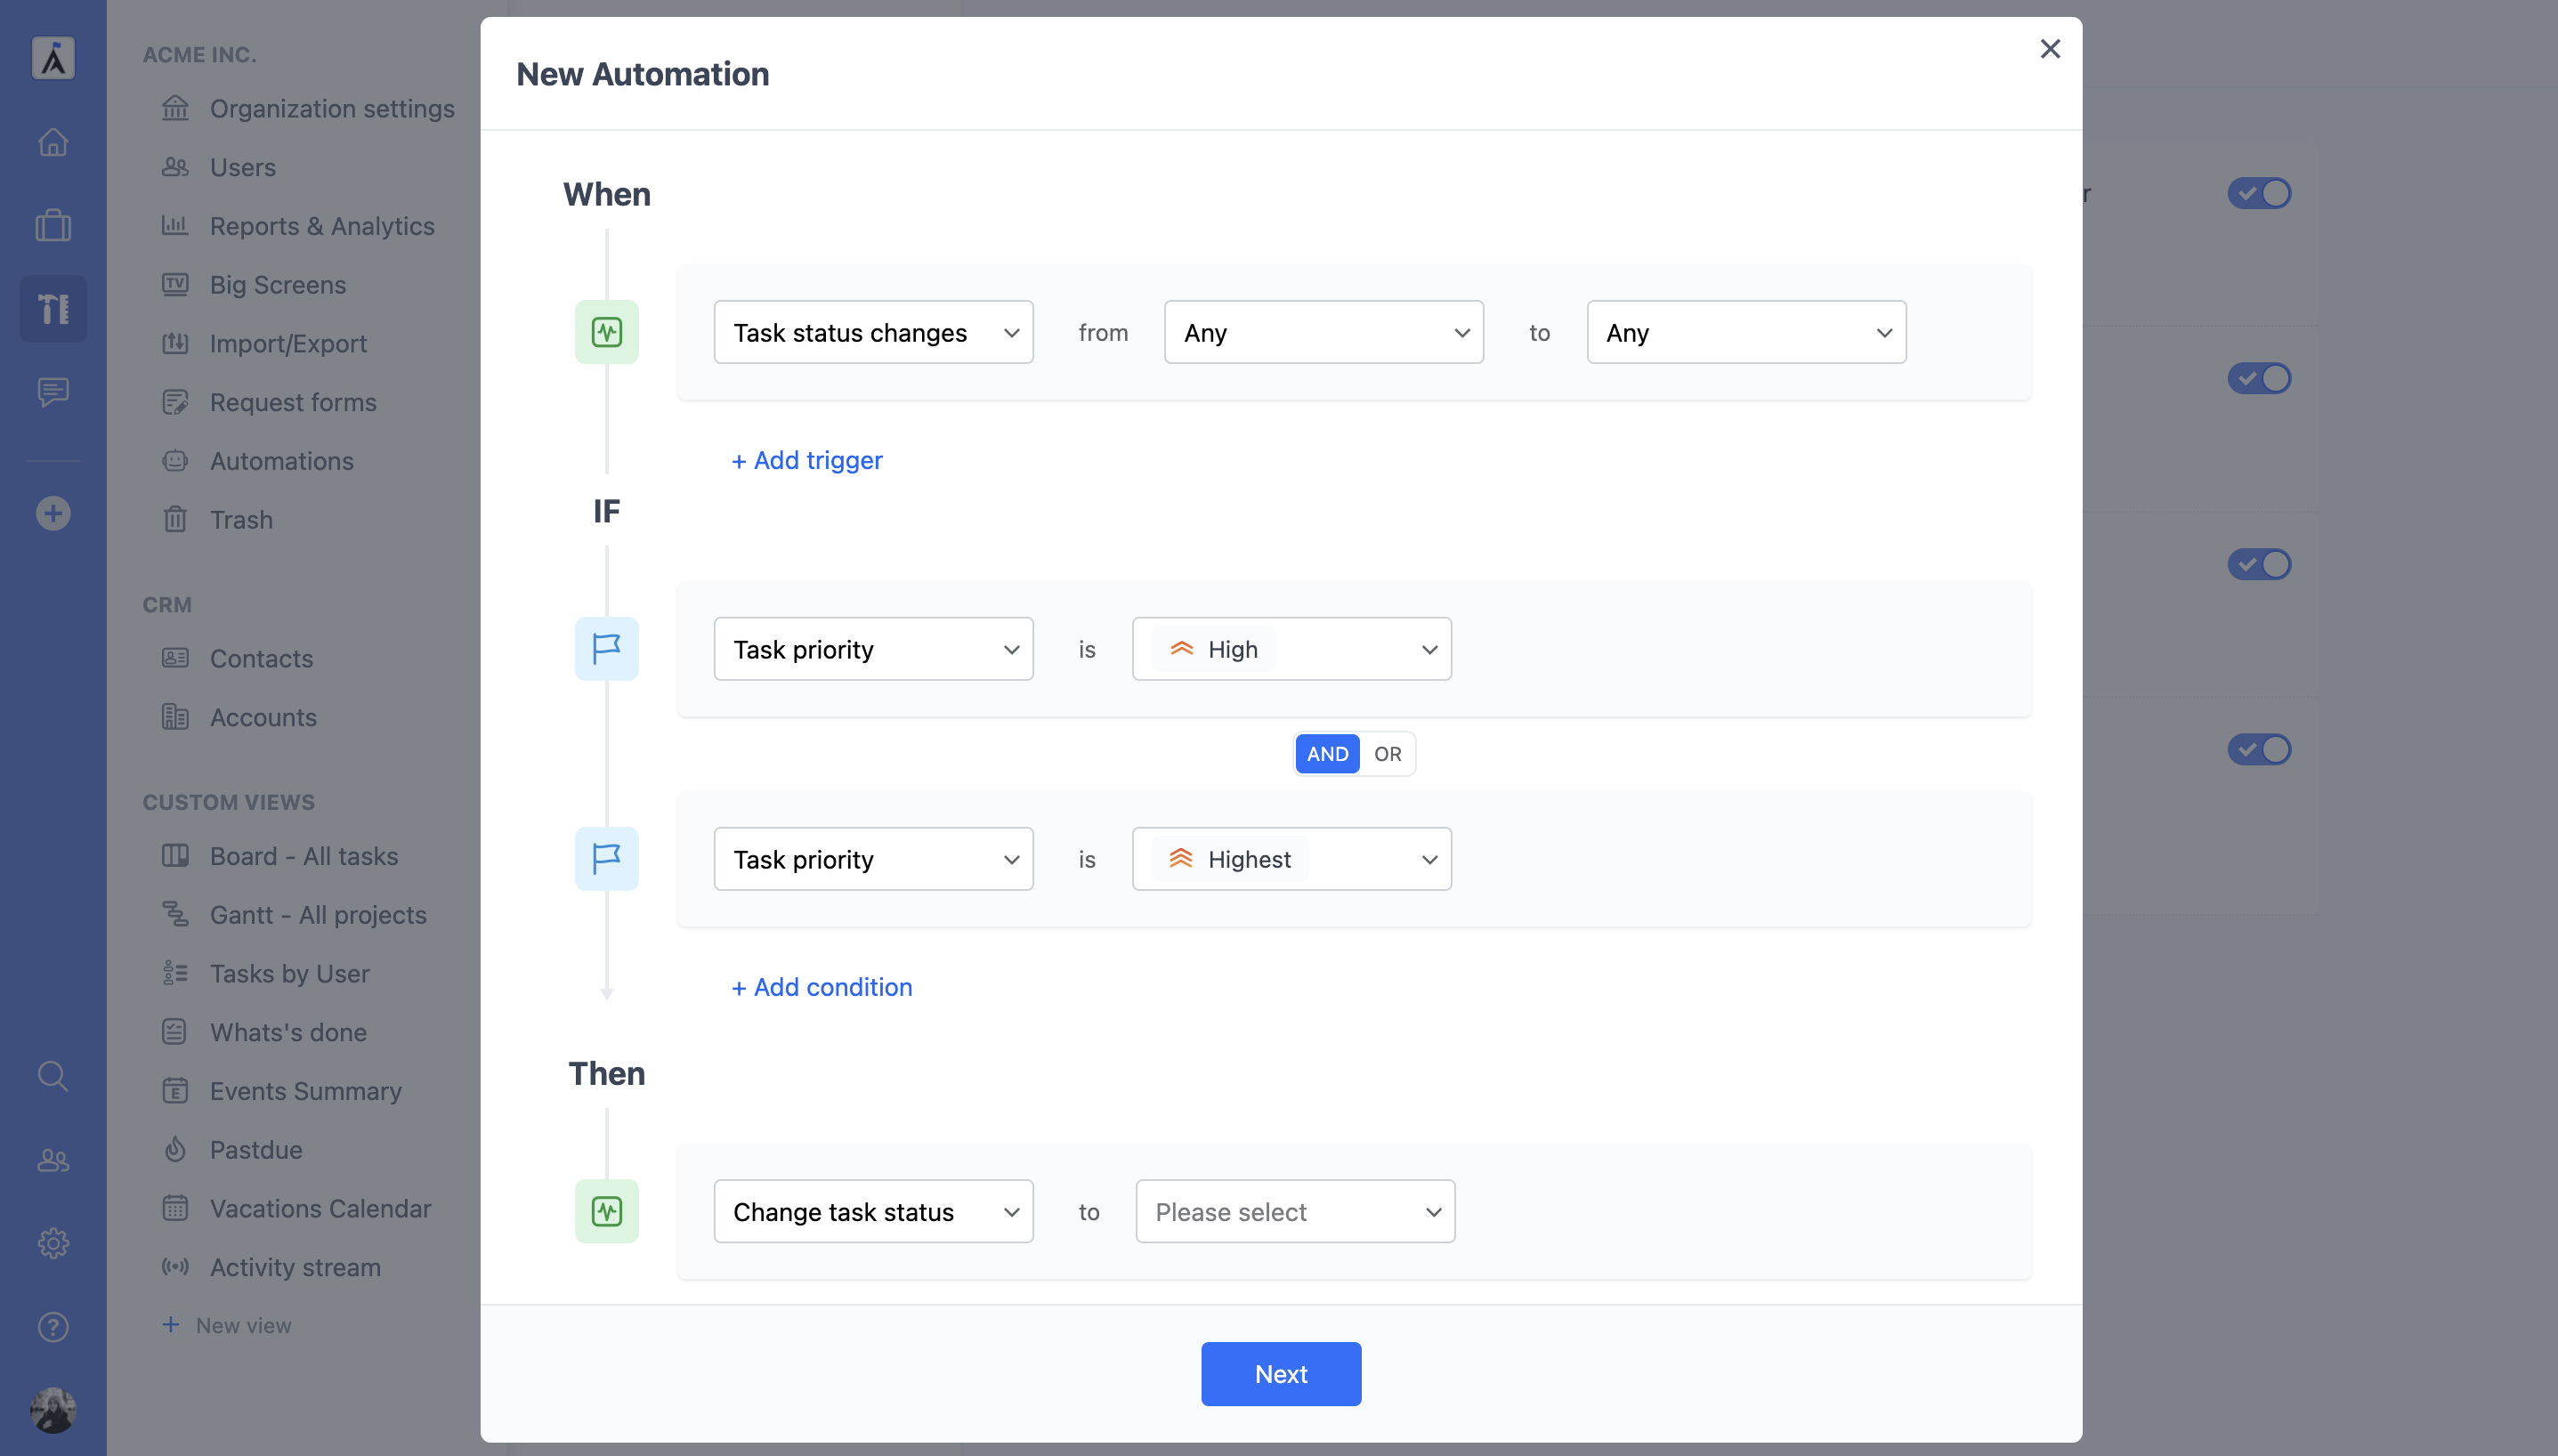Image resolution: width=2558 pixels, height=1456 pixels.
Task: Click the user avatar at the bottom left
Action: tap(53, 1410)
